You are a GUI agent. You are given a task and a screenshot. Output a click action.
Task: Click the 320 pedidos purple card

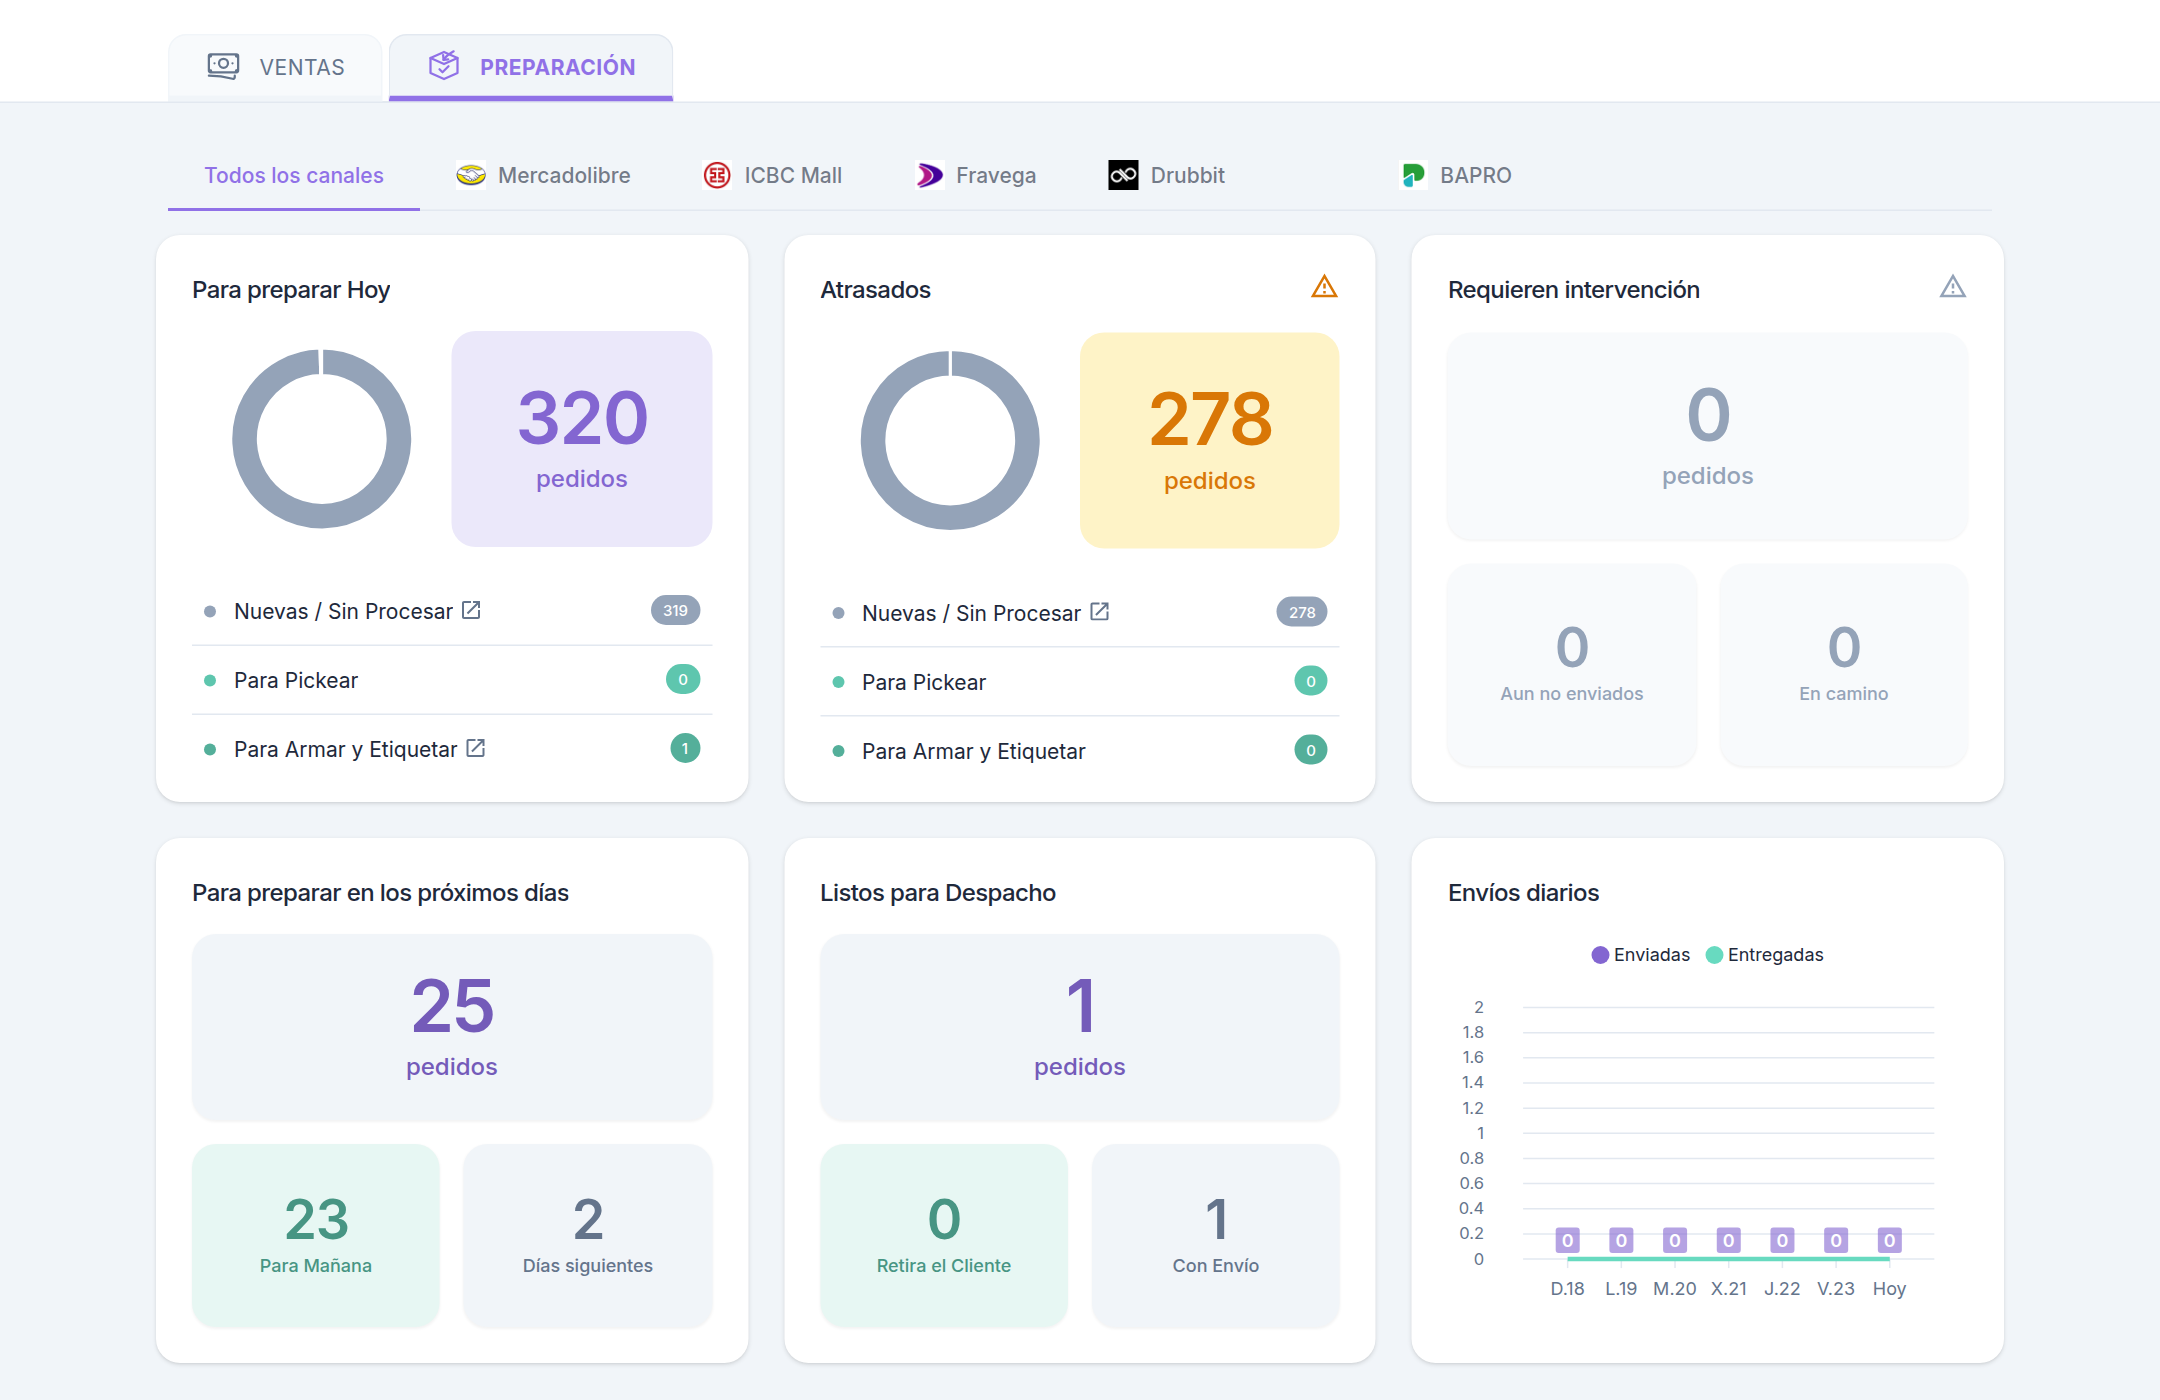[x=582, y=439]
